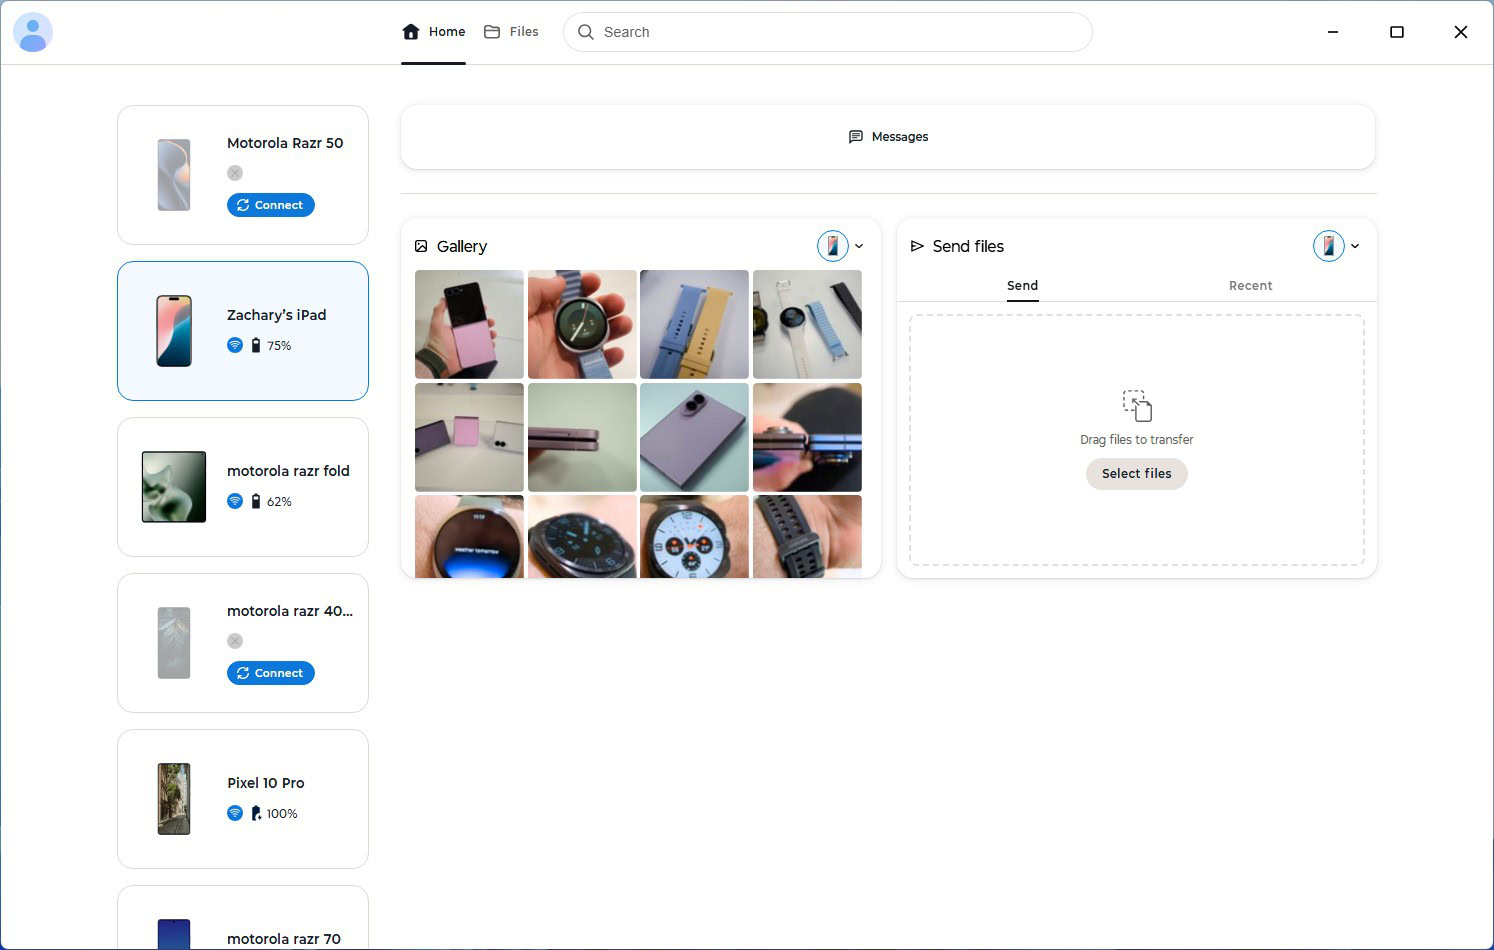Connect the Motorola Razr 50
Image resolution: width=1494 pixels, height=950 pixels.
click(x=271, y=205)
